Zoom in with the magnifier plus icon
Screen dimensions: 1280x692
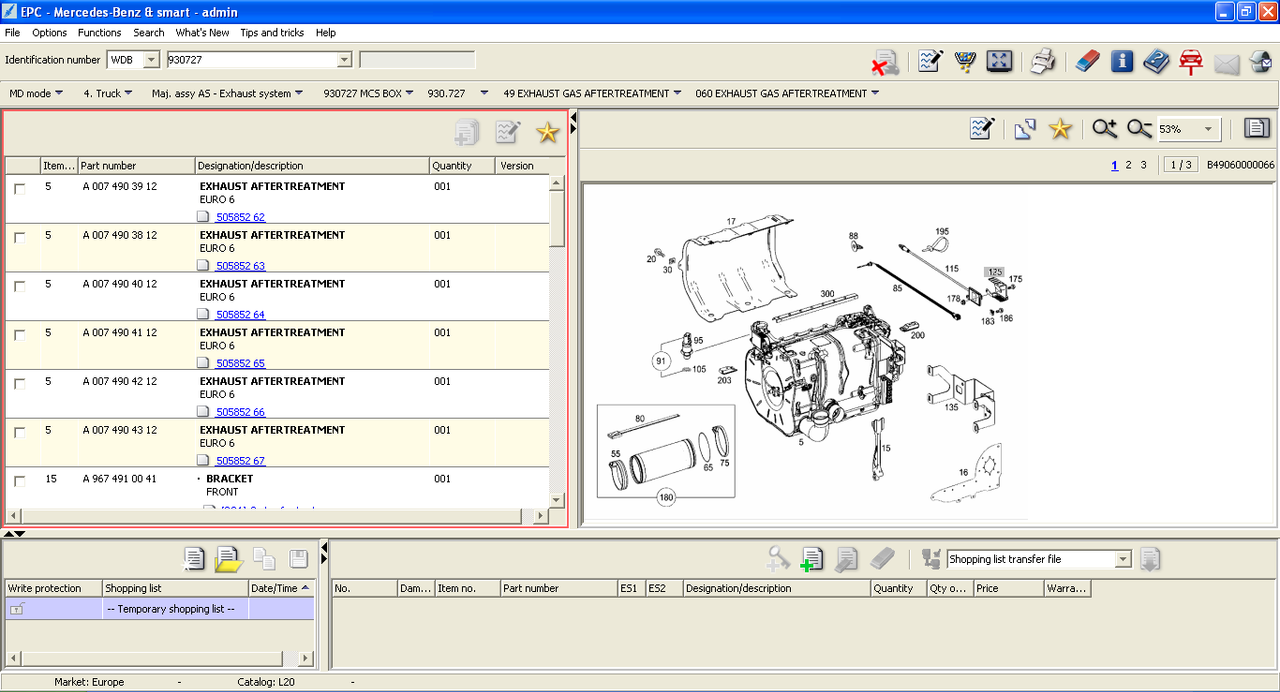1104,129
